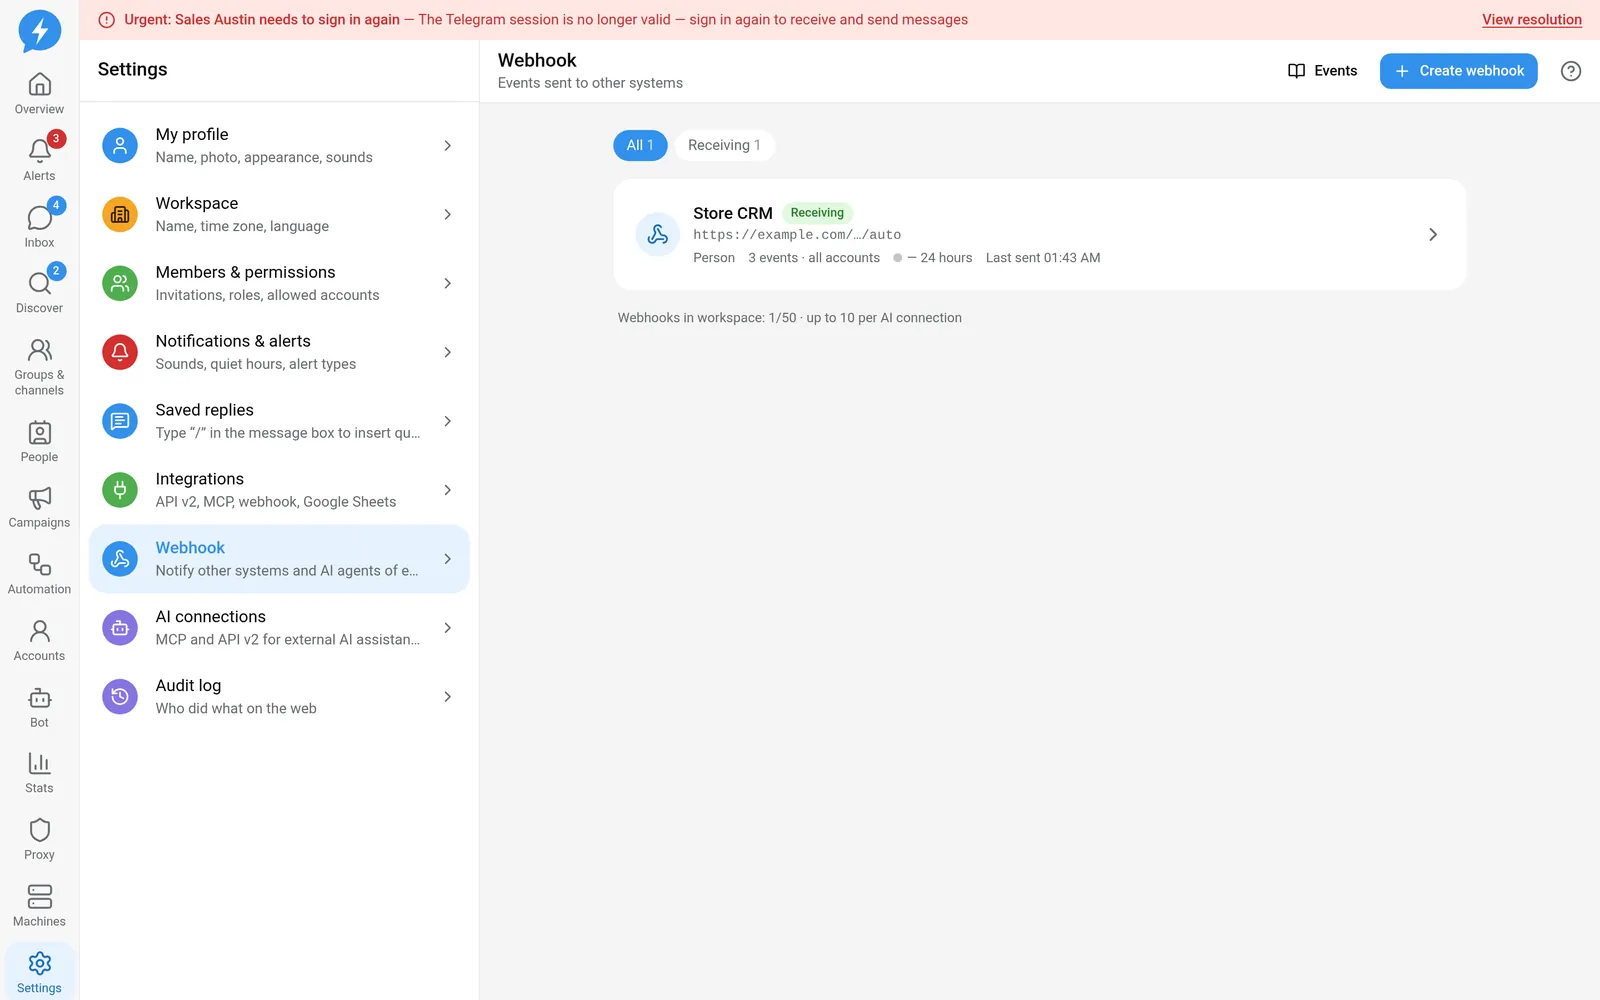Select the All 1 filter tab
This screenshot has height=1000, width=1600.
[x=640, y=145]
